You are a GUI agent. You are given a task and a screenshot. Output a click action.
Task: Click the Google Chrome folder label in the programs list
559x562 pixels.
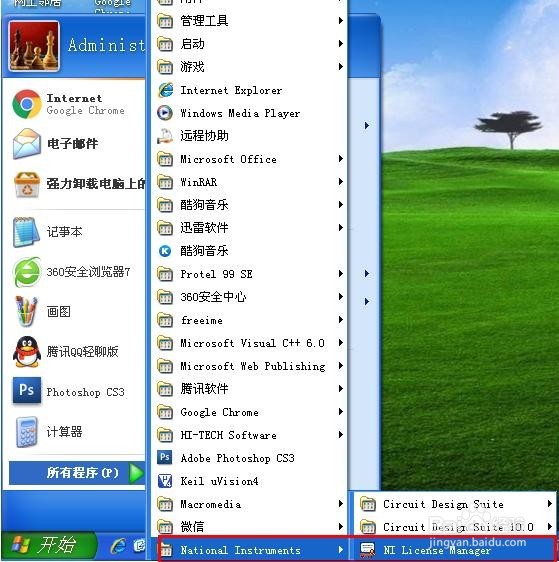[x=219, y=412]
